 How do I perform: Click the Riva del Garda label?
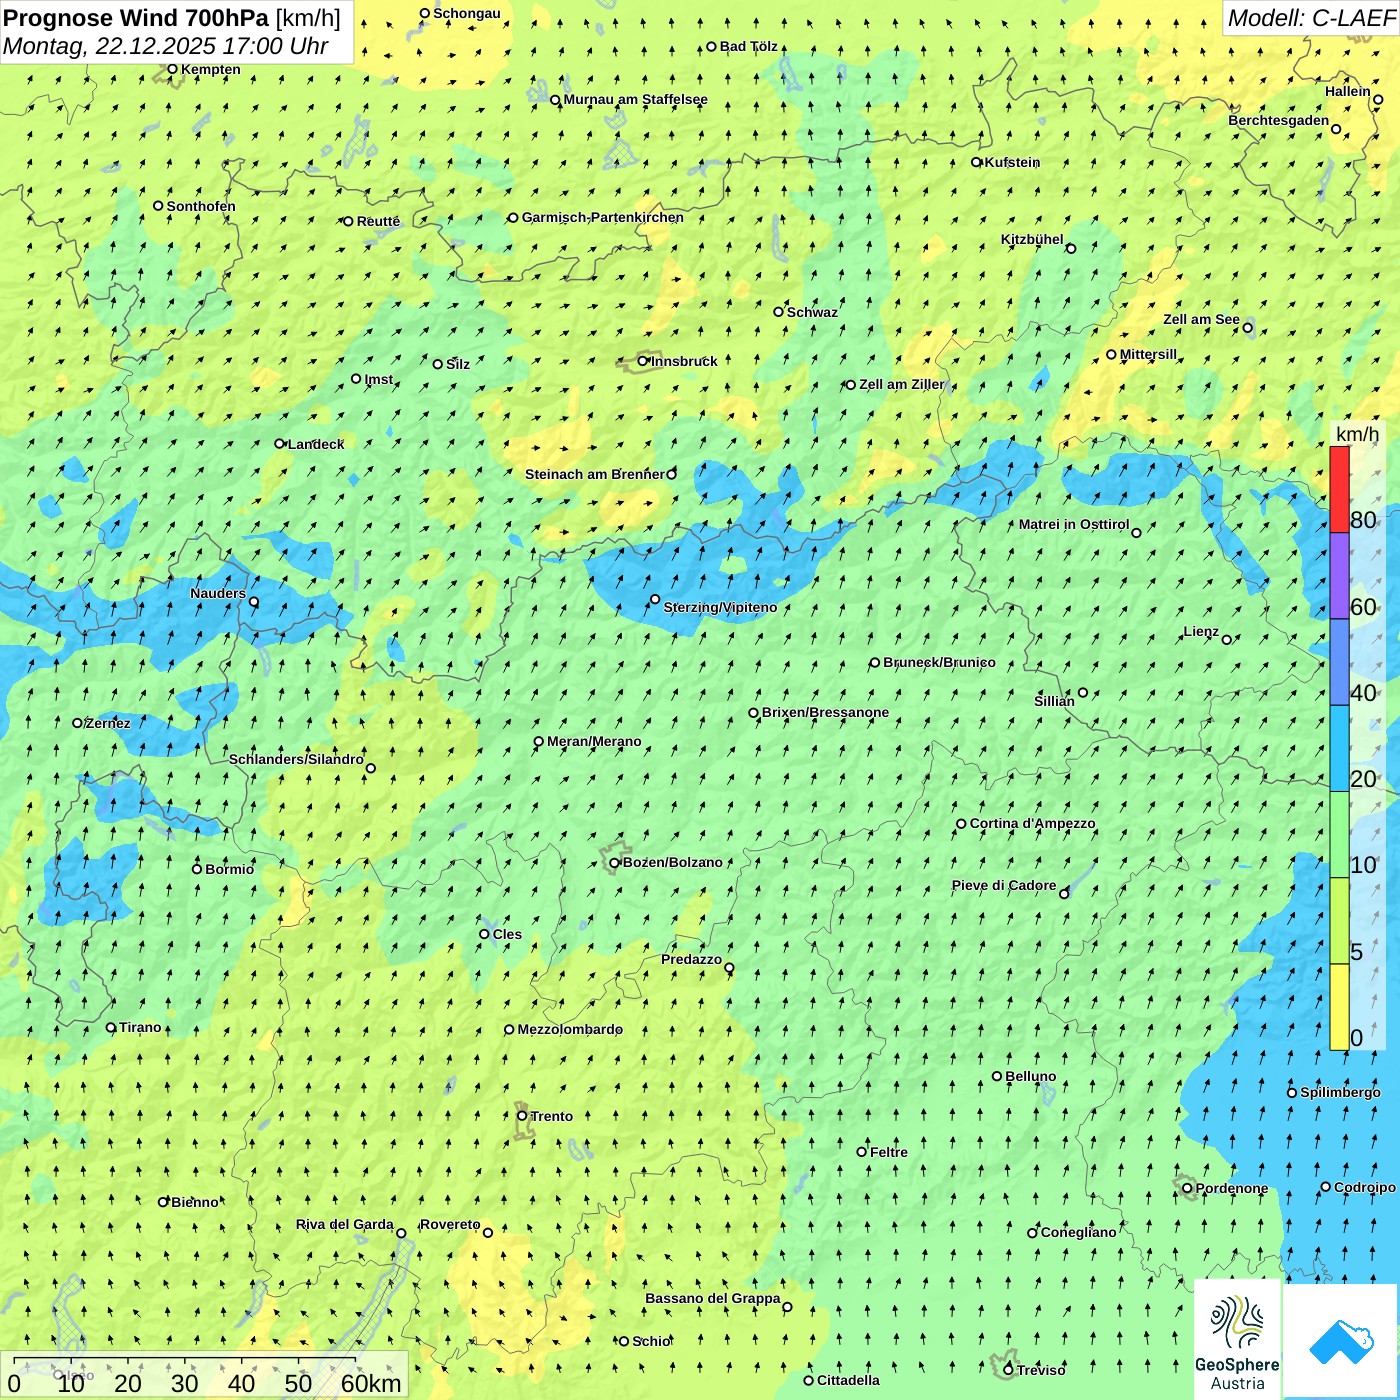345,1224
